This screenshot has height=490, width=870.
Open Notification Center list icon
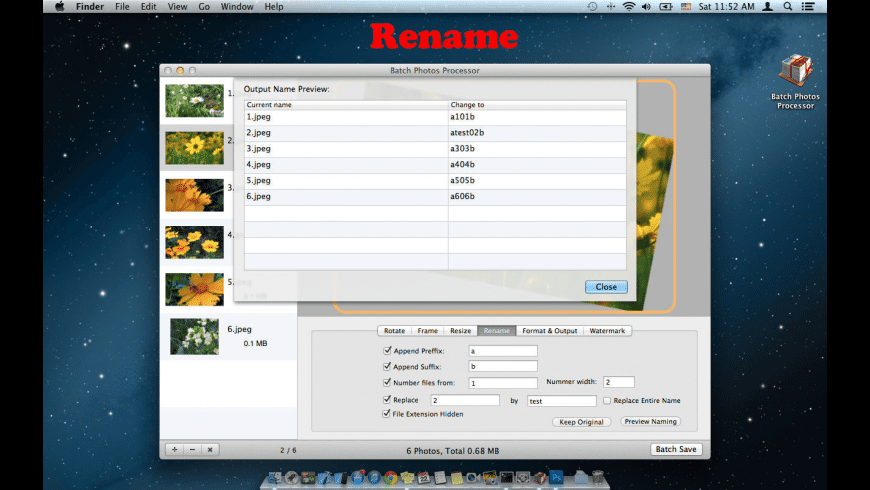click(x=808, y=7)
